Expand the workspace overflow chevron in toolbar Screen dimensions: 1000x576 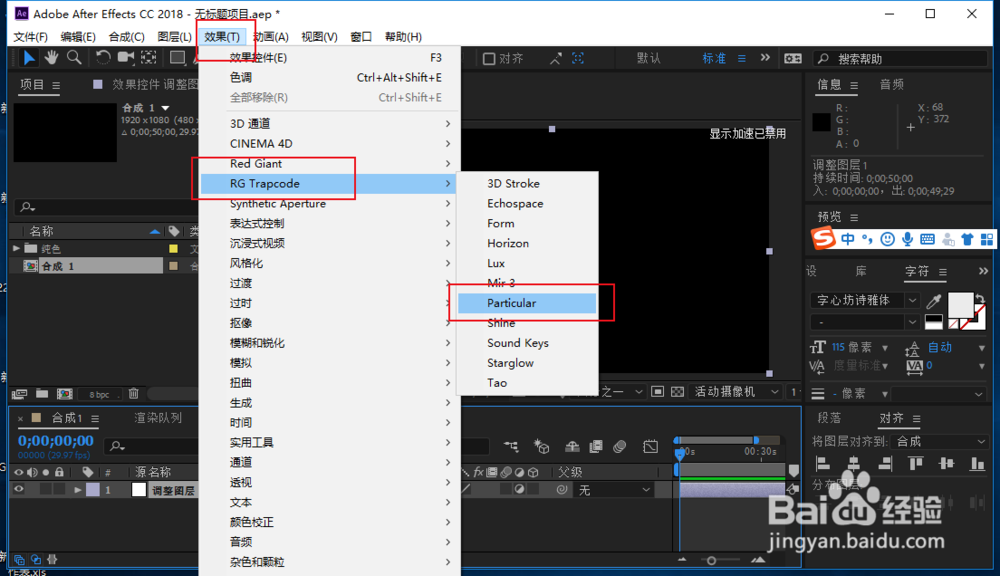point(765,58)
